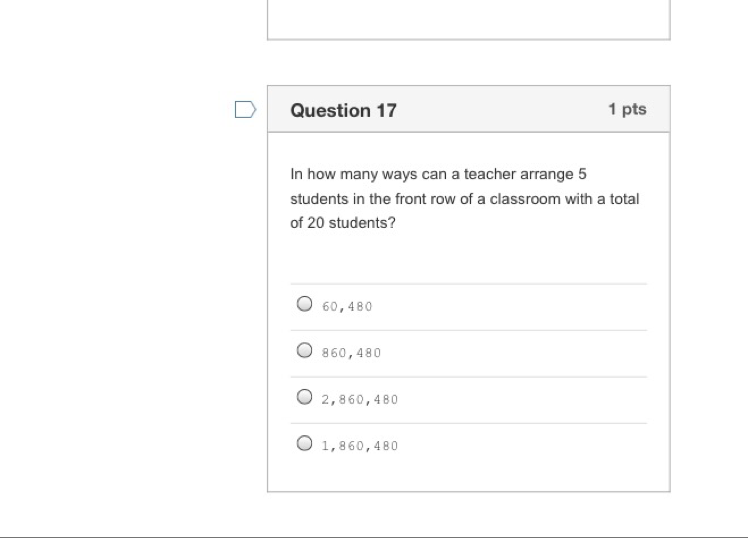The image size is (748, 538).
Task: Click the '860,480' answer label text
Action: [x=351, y=353]
